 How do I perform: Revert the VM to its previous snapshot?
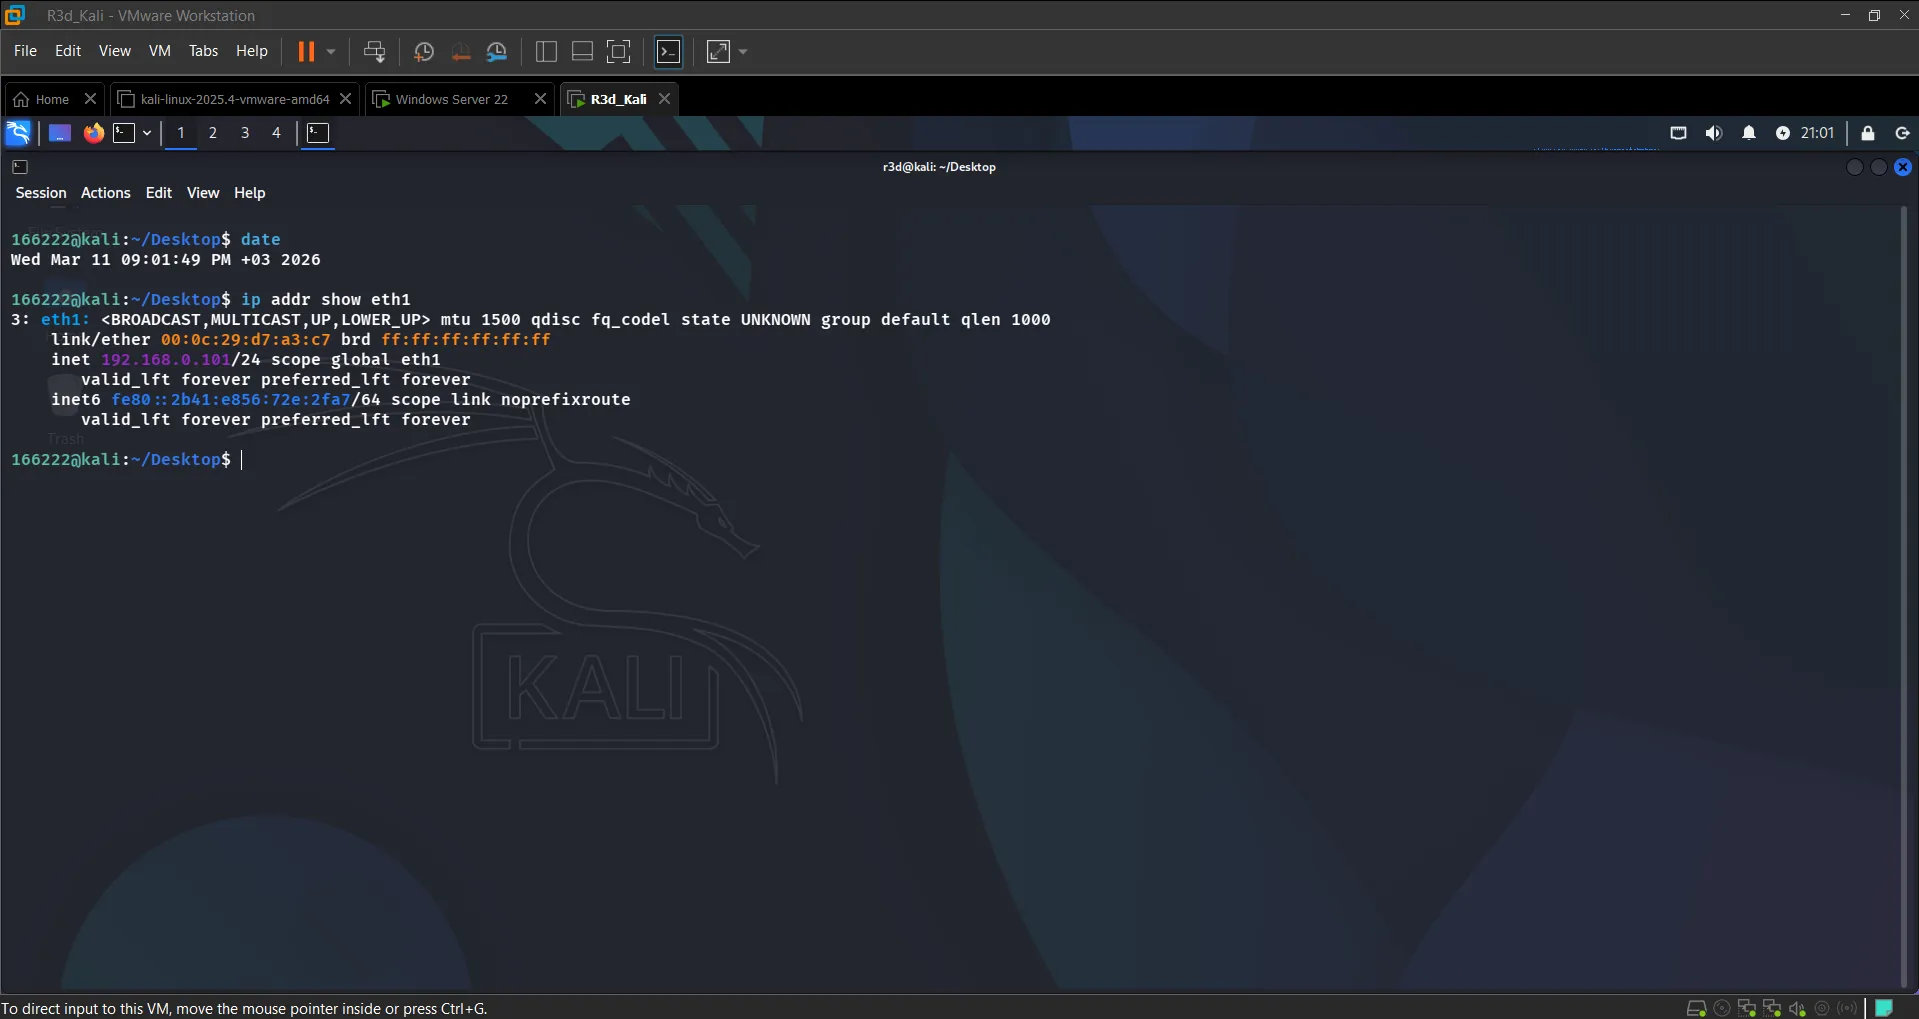point(461,52)
